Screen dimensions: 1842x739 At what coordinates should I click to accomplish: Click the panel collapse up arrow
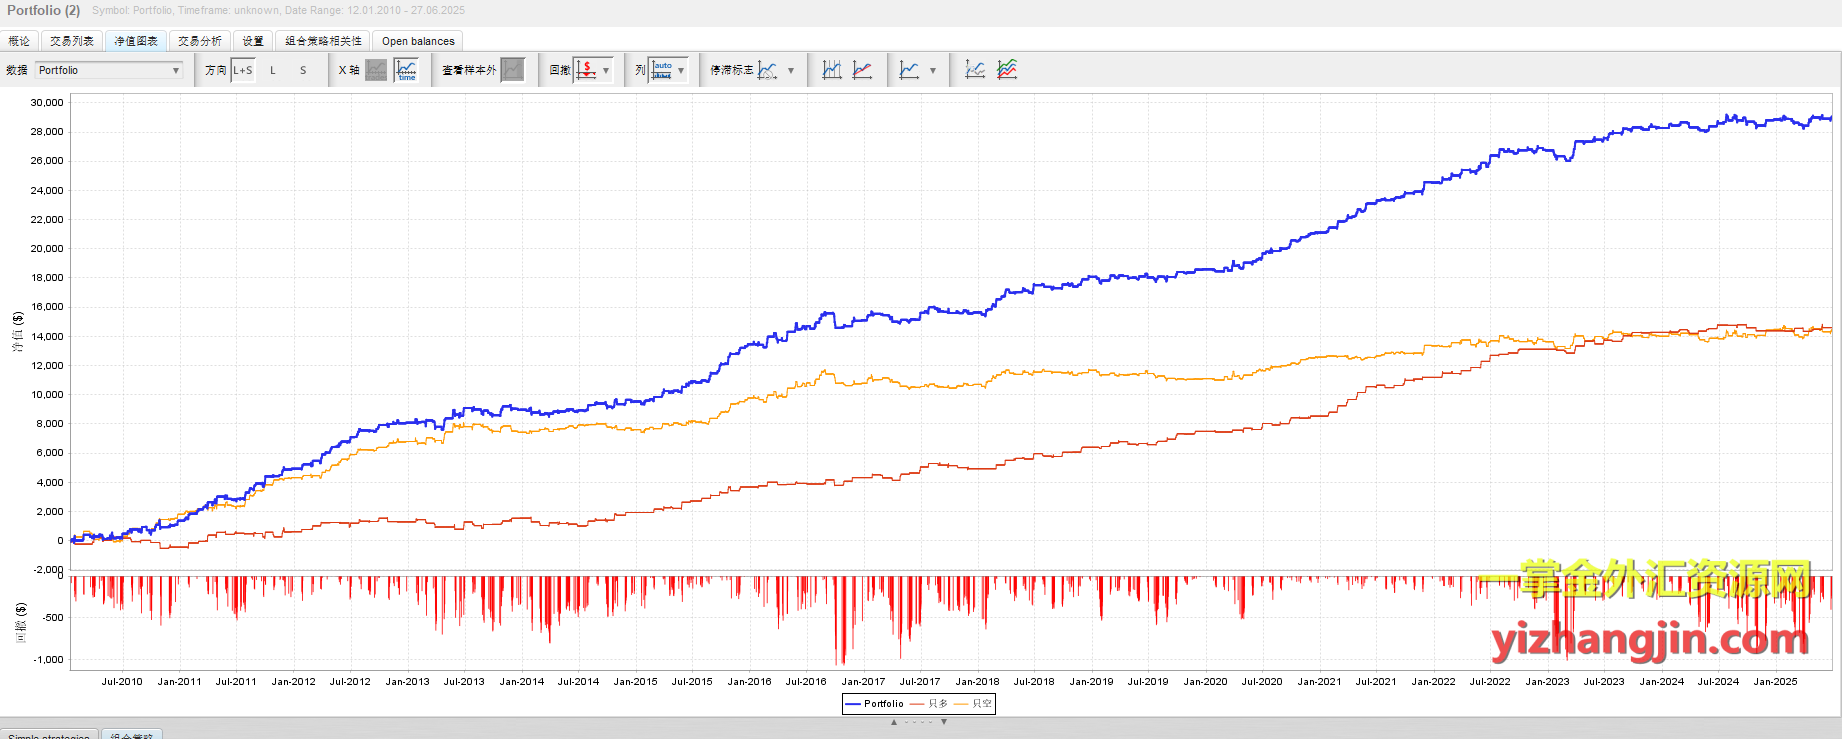(x=894, y=722)
